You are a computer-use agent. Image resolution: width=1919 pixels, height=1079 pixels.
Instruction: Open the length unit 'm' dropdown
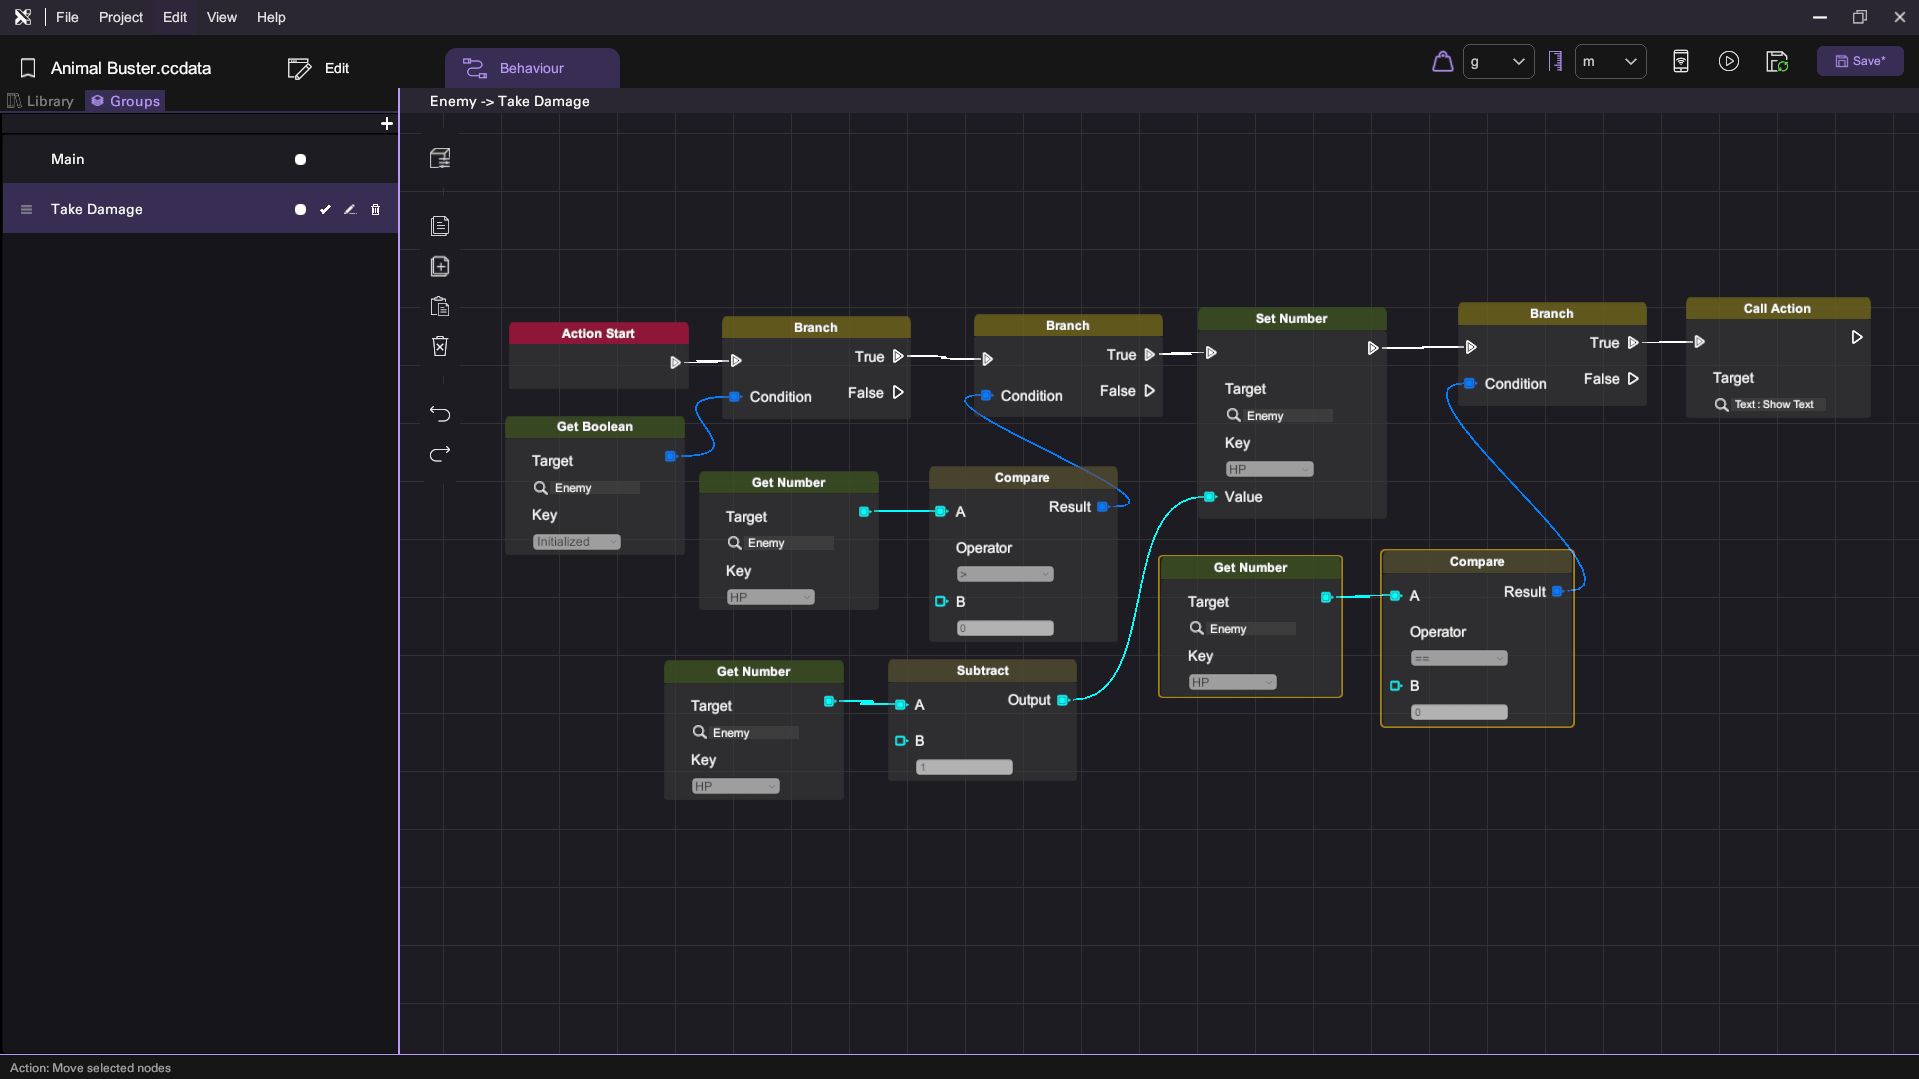point(1610,62)
